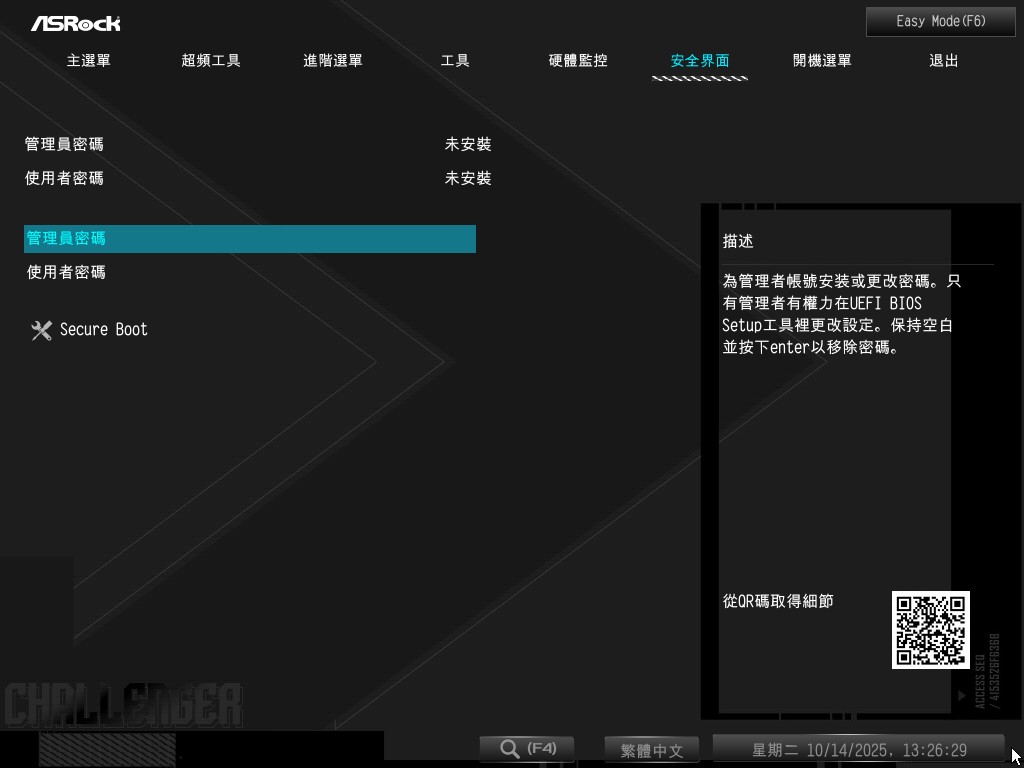Click 未安裝 status next to 管理員密碼

tap(468, 145)
